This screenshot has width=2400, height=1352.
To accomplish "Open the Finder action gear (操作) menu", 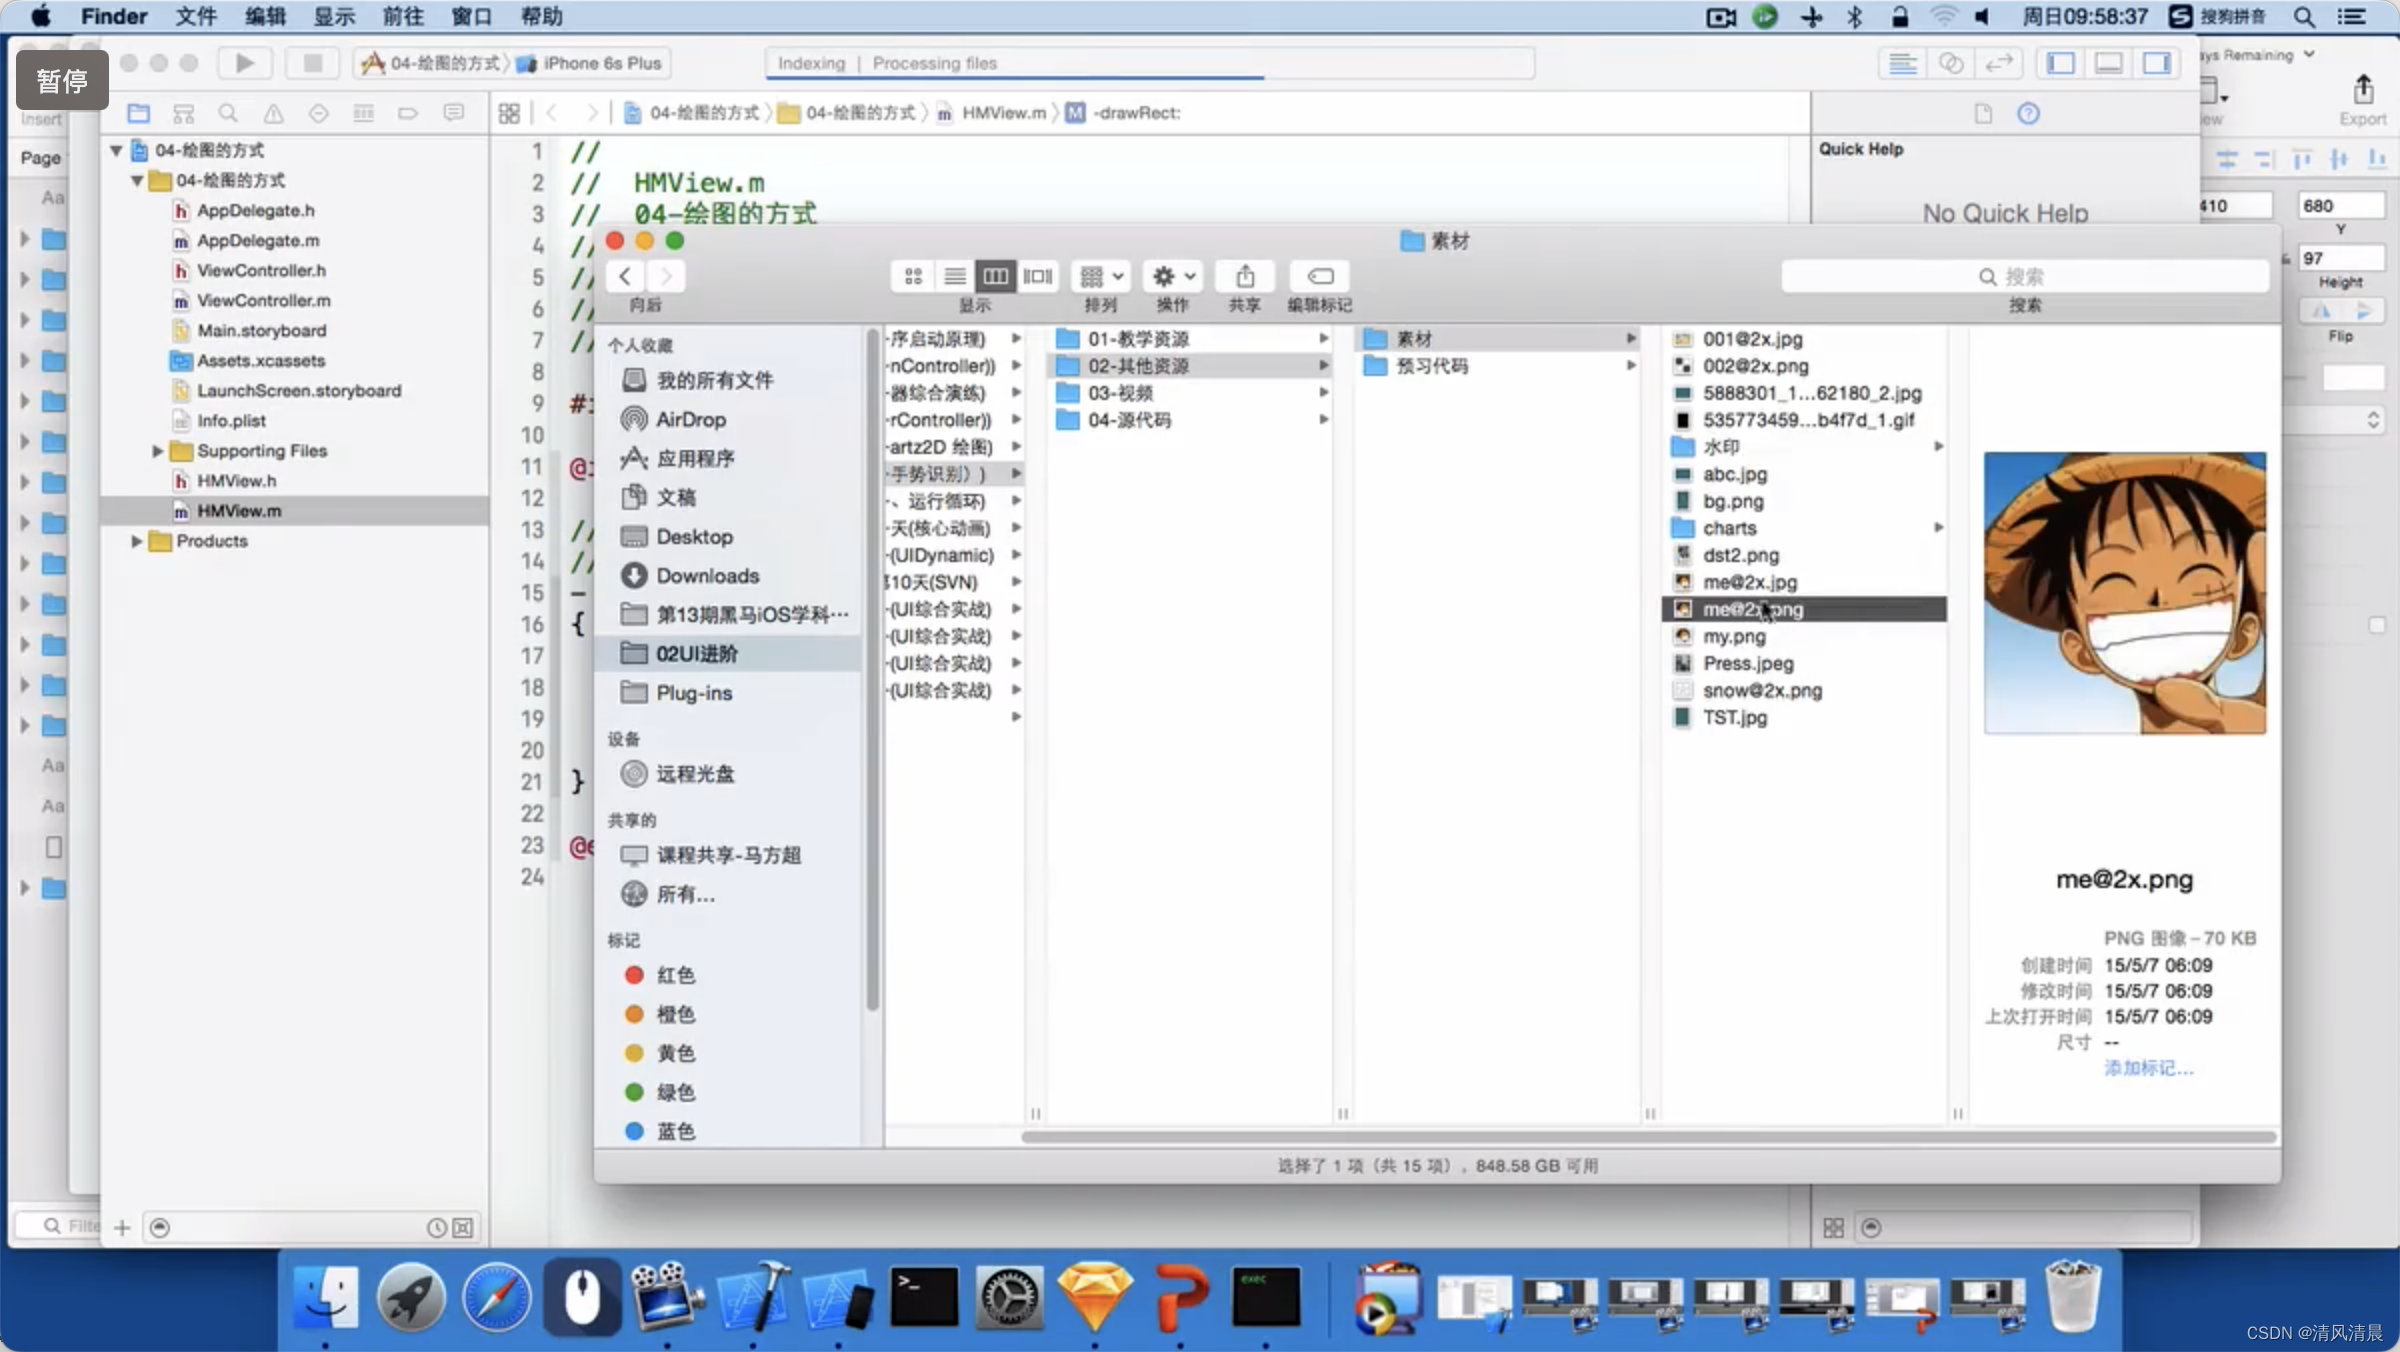I will (1173, 276).
